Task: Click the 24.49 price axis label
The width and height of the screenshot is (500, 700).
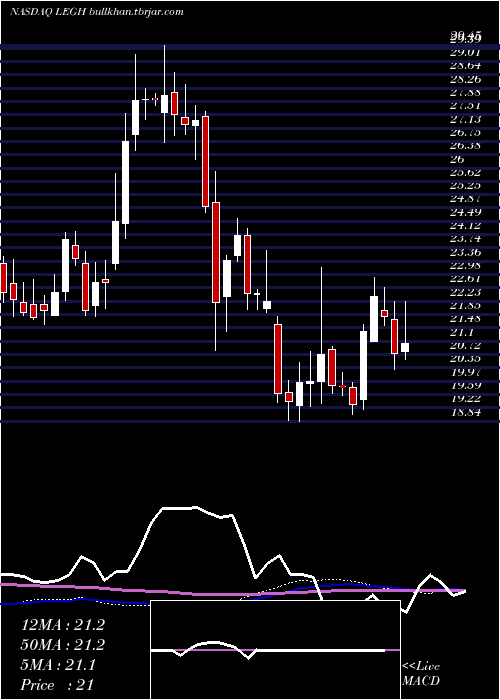Action: point(466,212)
